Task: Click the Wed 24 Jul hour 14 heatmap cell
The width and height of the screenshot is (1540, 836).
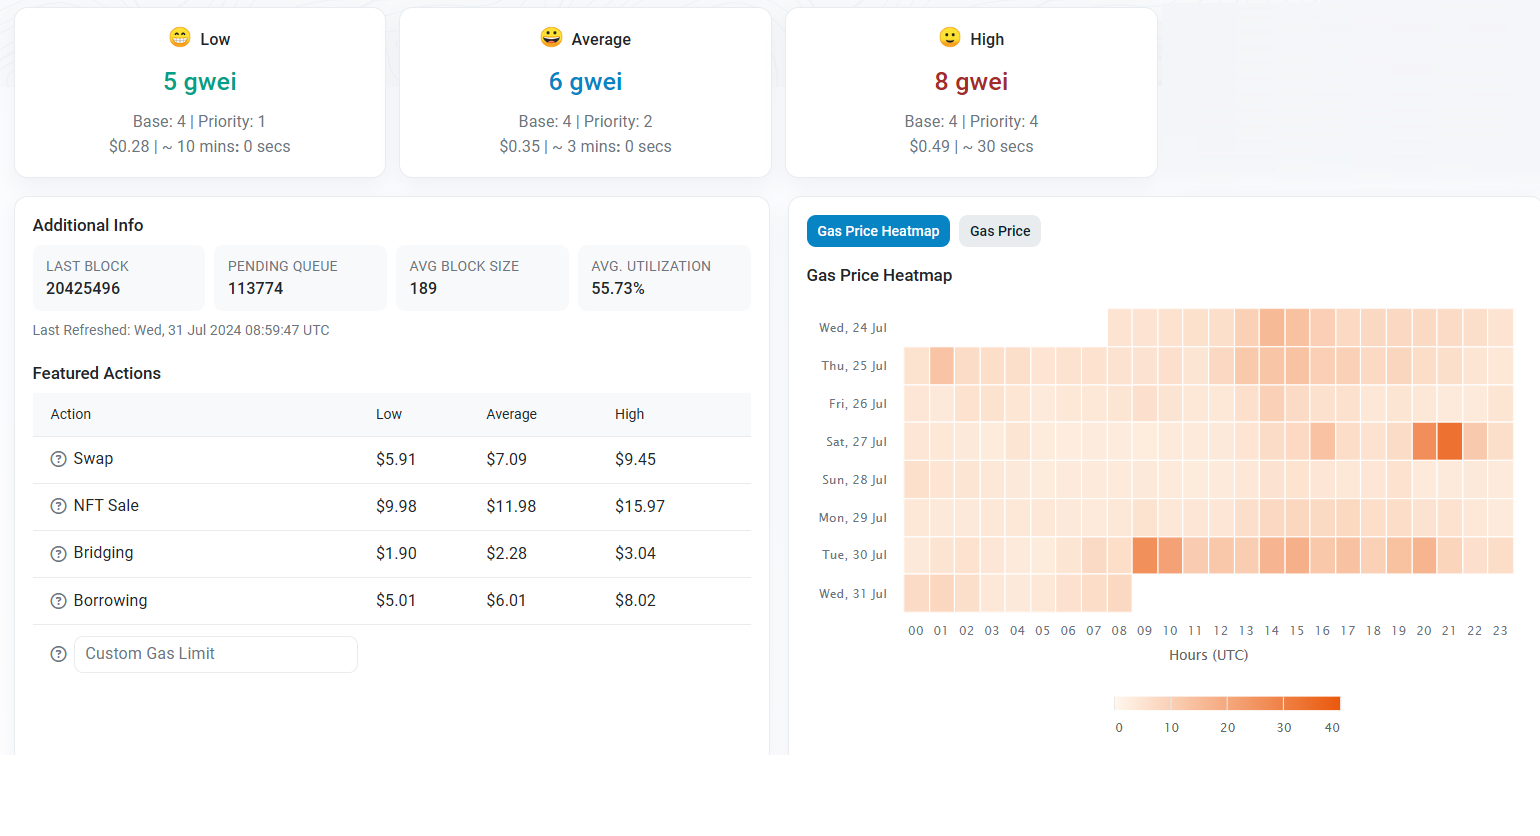Action: coord(1272,327)
